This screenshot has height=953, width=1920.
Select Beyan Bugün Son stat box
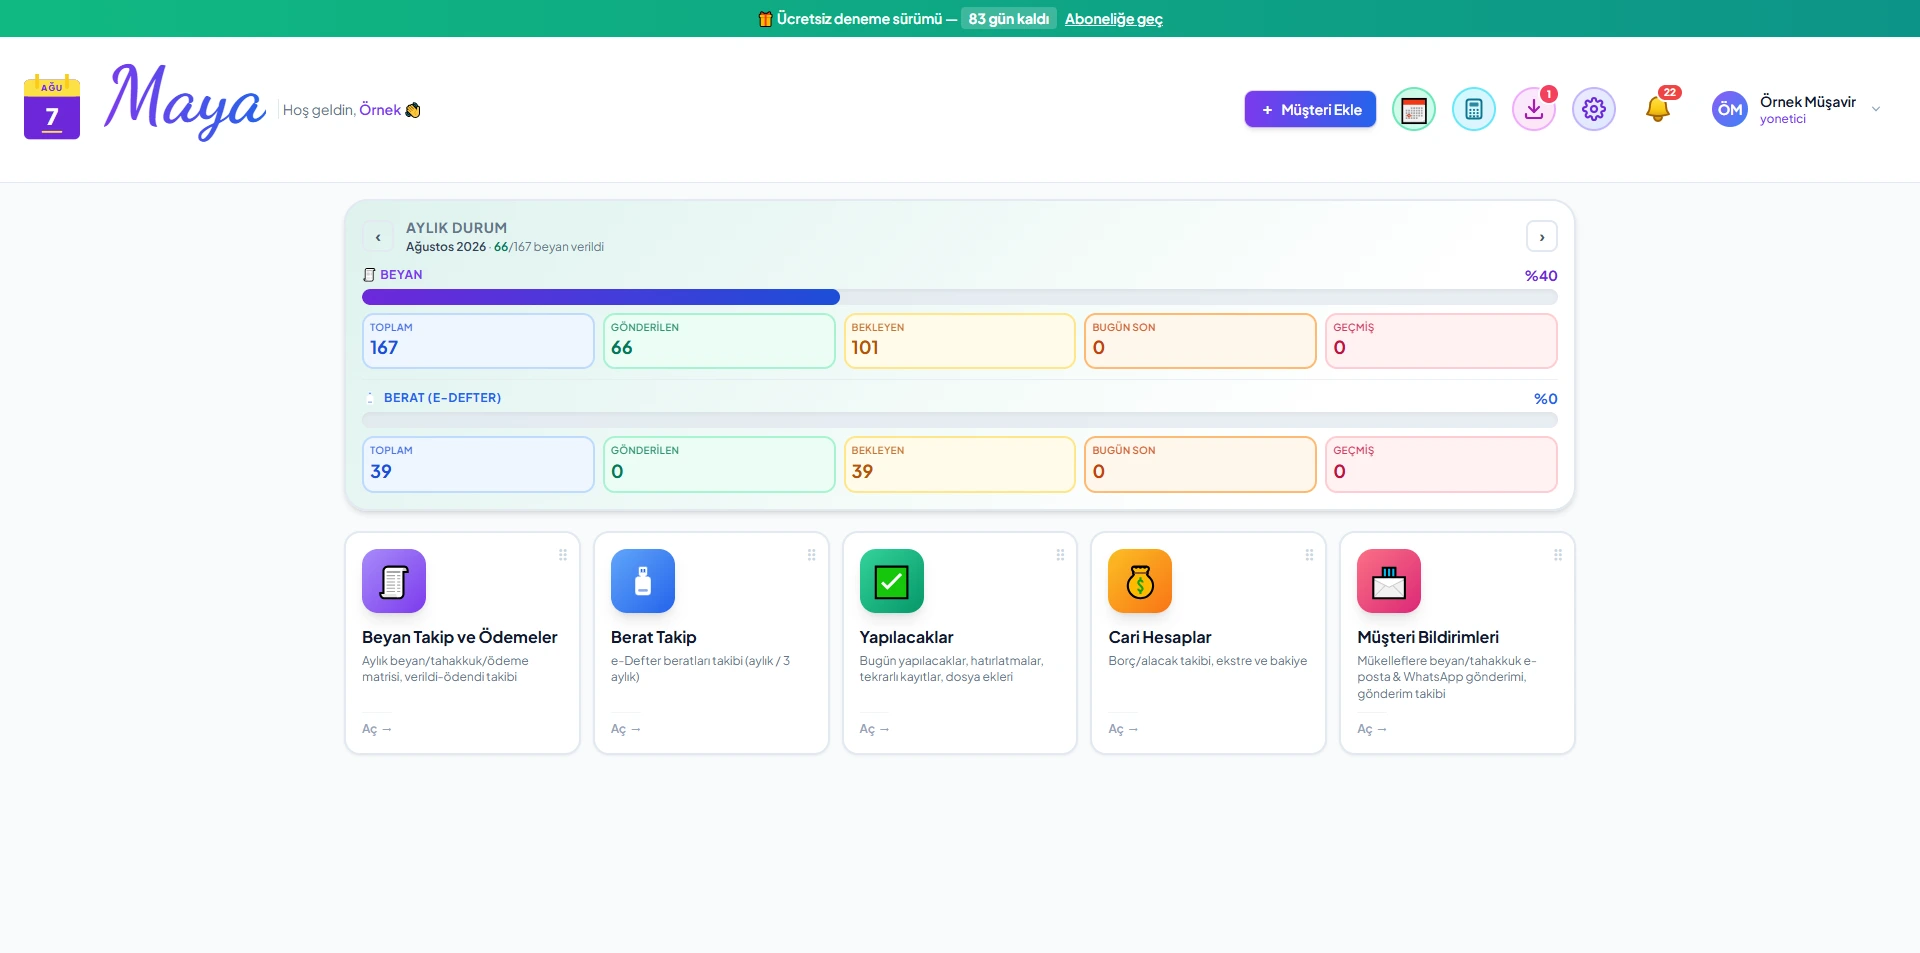(x=1200, y=341)
